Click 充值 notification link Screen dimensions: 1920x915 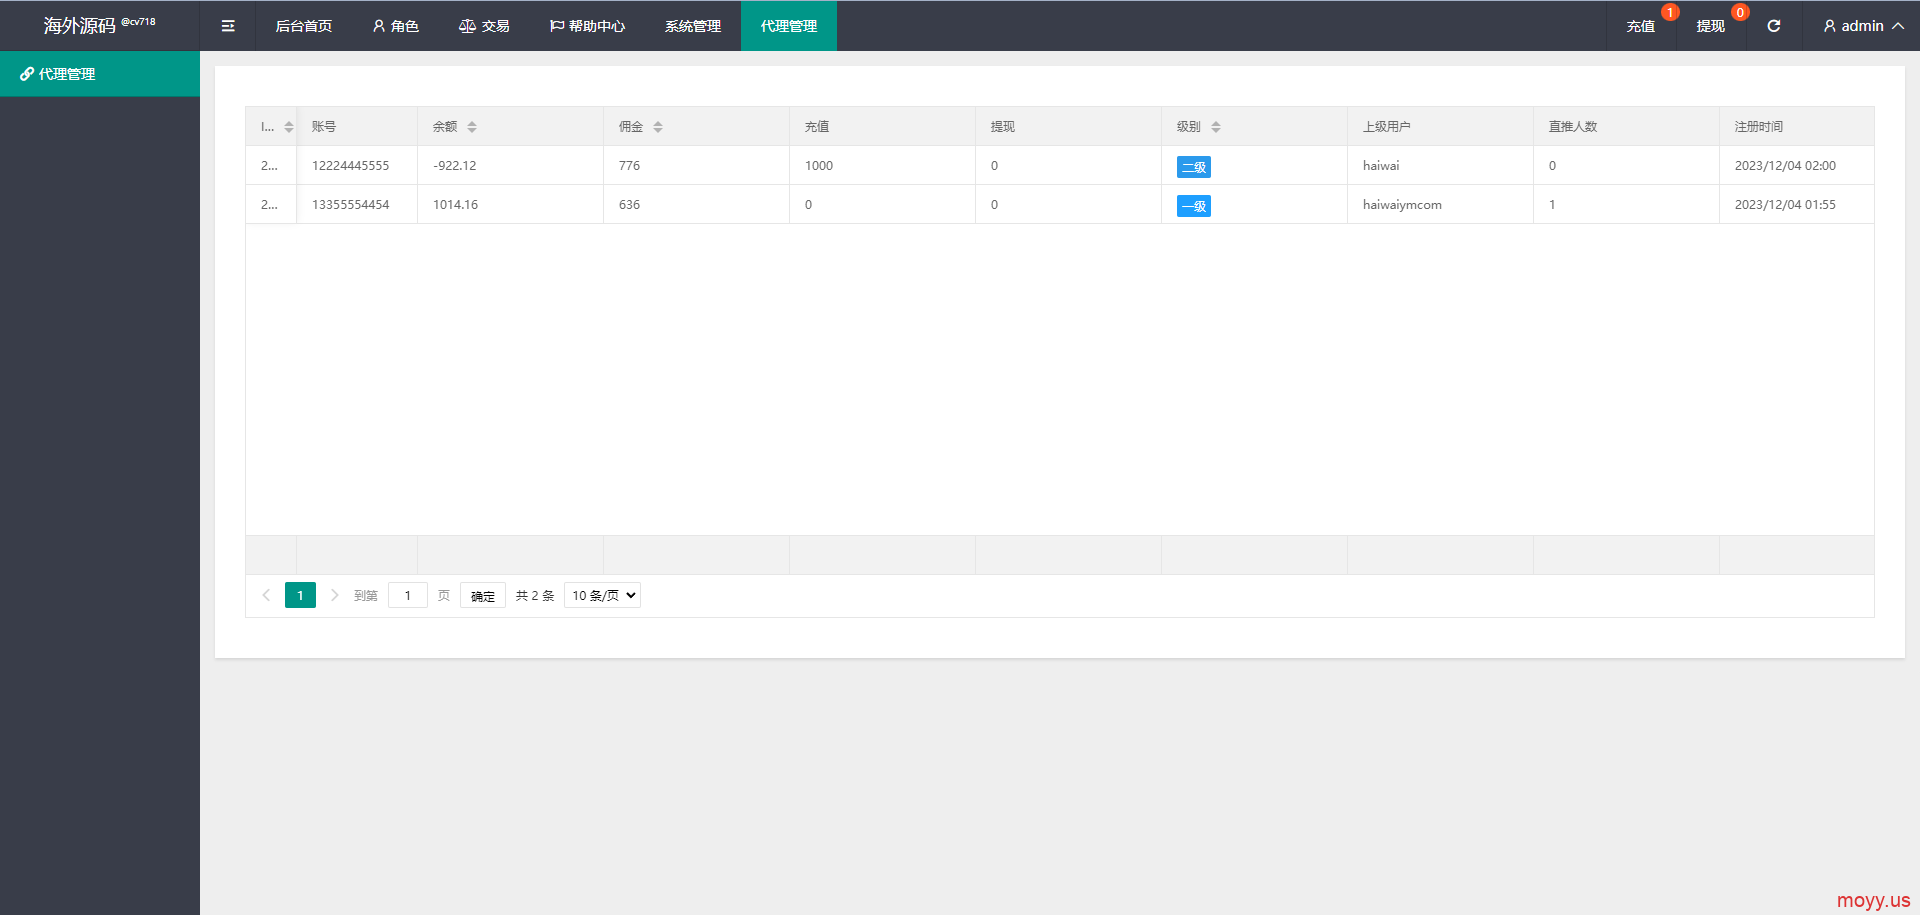pos(1640,26)
